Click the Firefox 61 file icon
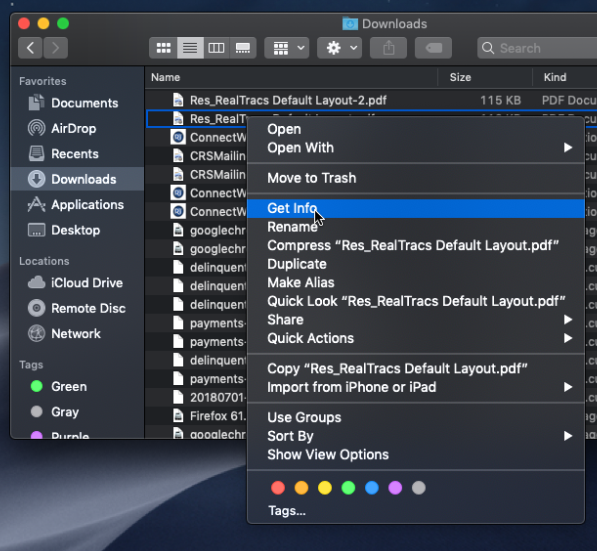 coord(178,416)
